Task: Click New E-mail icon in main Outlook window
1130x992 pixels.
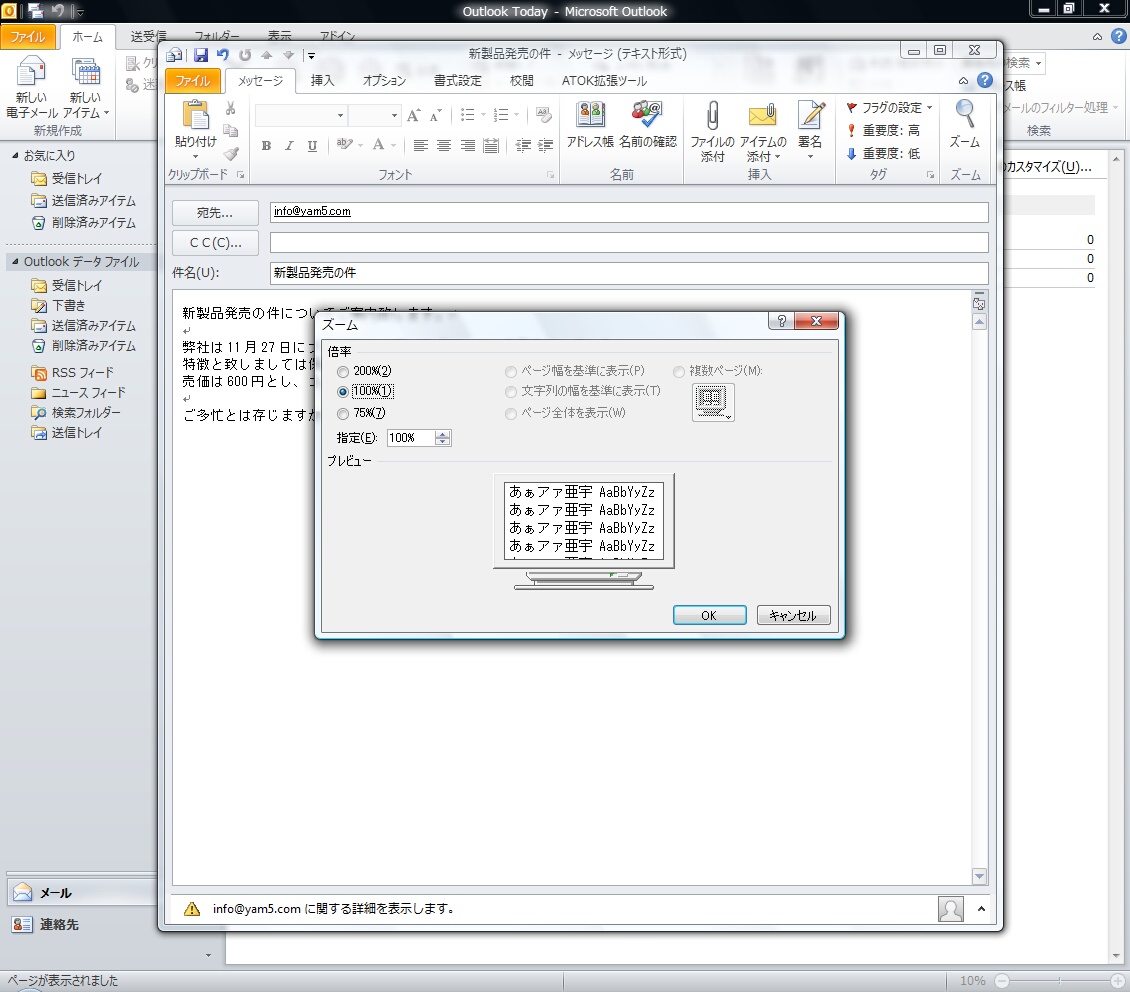Action: tap(31, 86)
